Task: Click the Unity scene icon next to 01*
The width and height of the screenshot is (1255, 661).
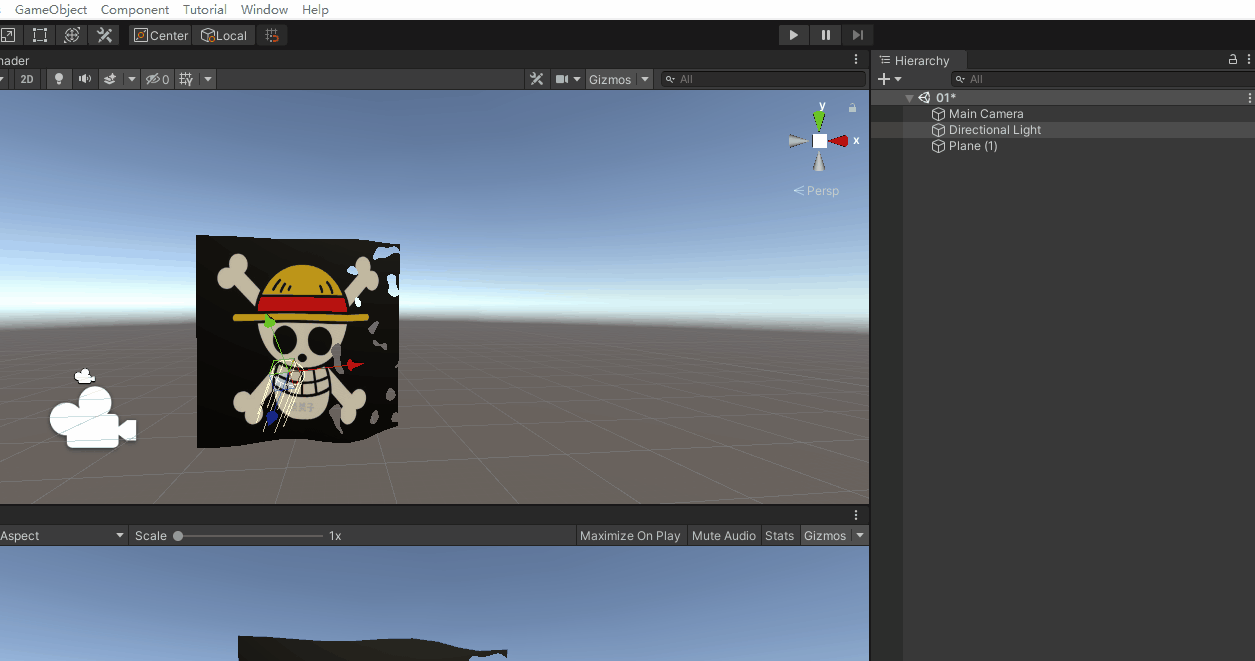Action: pos(924,98)
